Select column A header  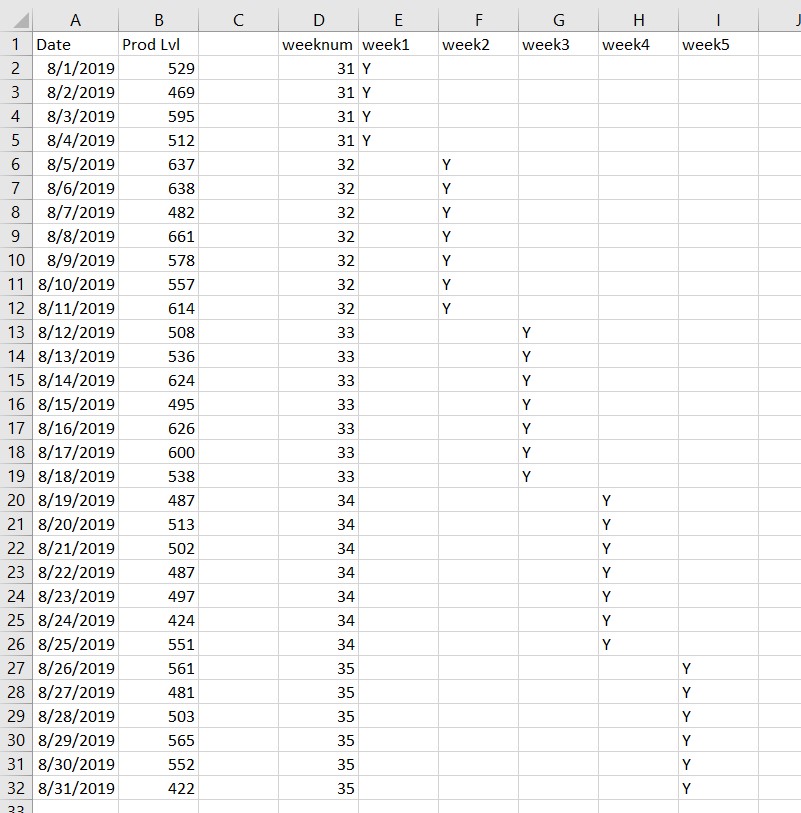coord(75,19)
